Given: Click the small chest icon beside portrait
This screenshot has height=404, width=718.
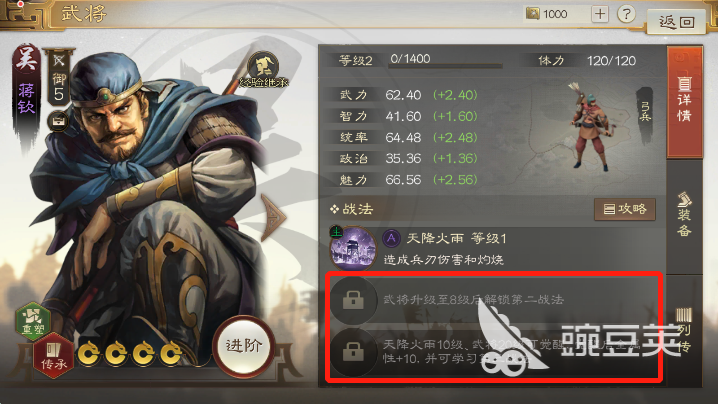Looking at the screenshot, I should (58, 122).
